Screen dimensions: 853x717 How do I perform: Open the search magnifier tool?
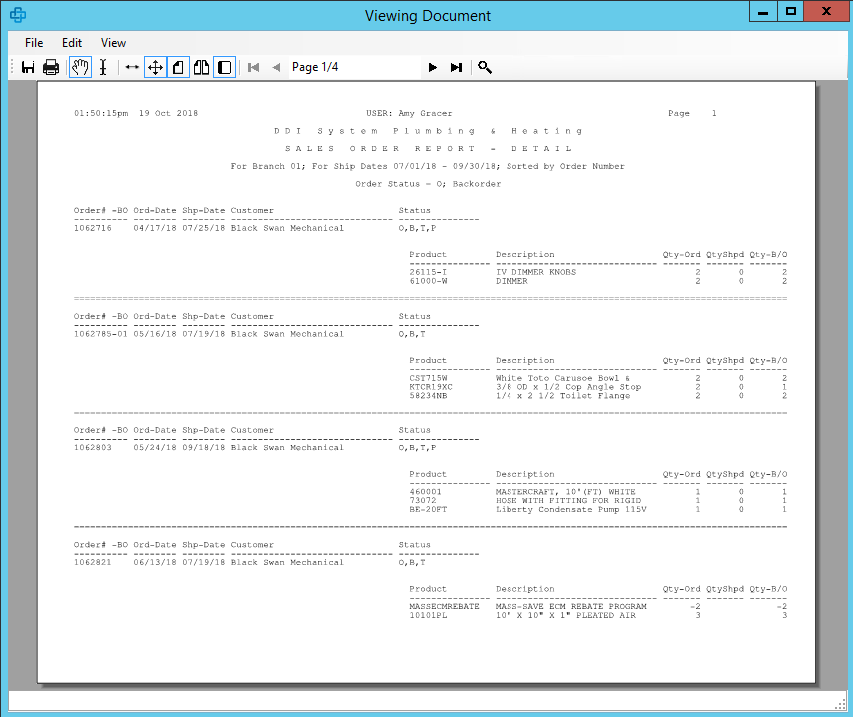[x=485, y=67]
